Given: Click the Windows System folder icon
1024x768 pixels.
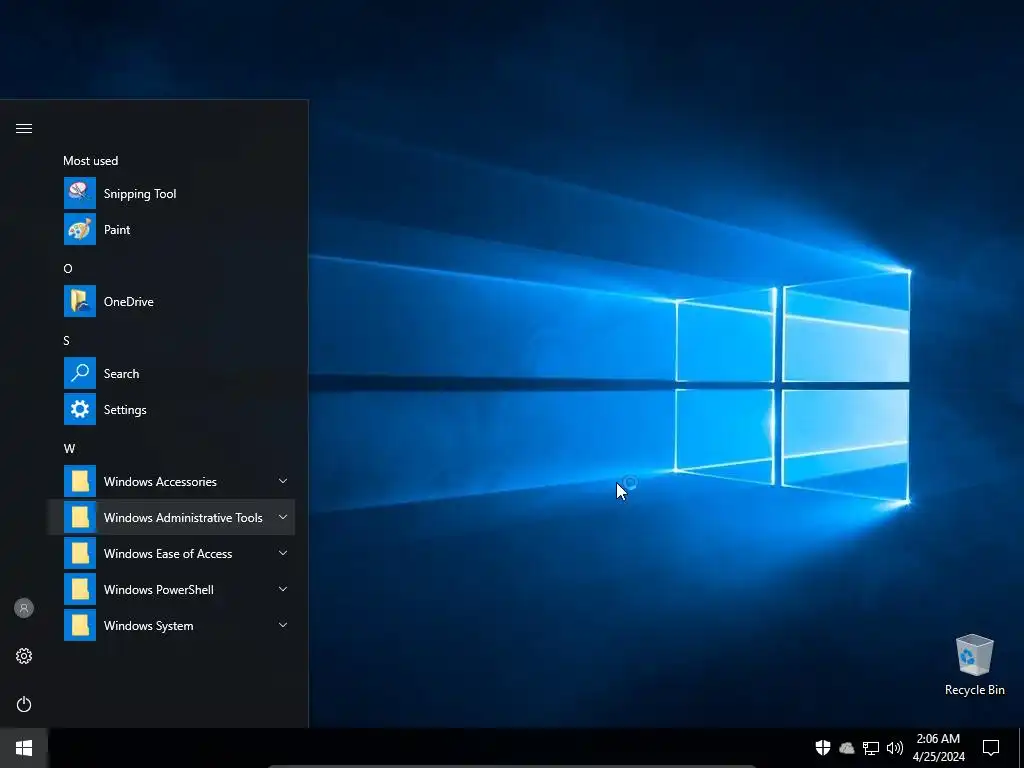Looking at the screenshot, I should coord(80,625).
